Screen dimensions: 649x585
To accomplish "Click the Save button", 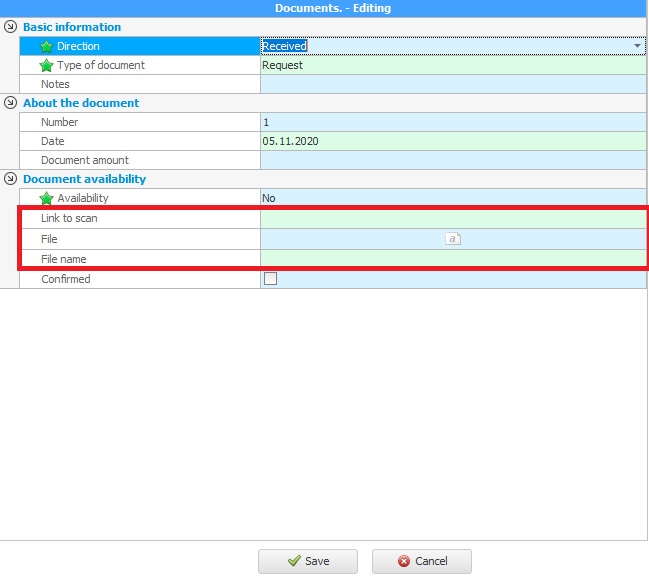I will coord(308,561).
